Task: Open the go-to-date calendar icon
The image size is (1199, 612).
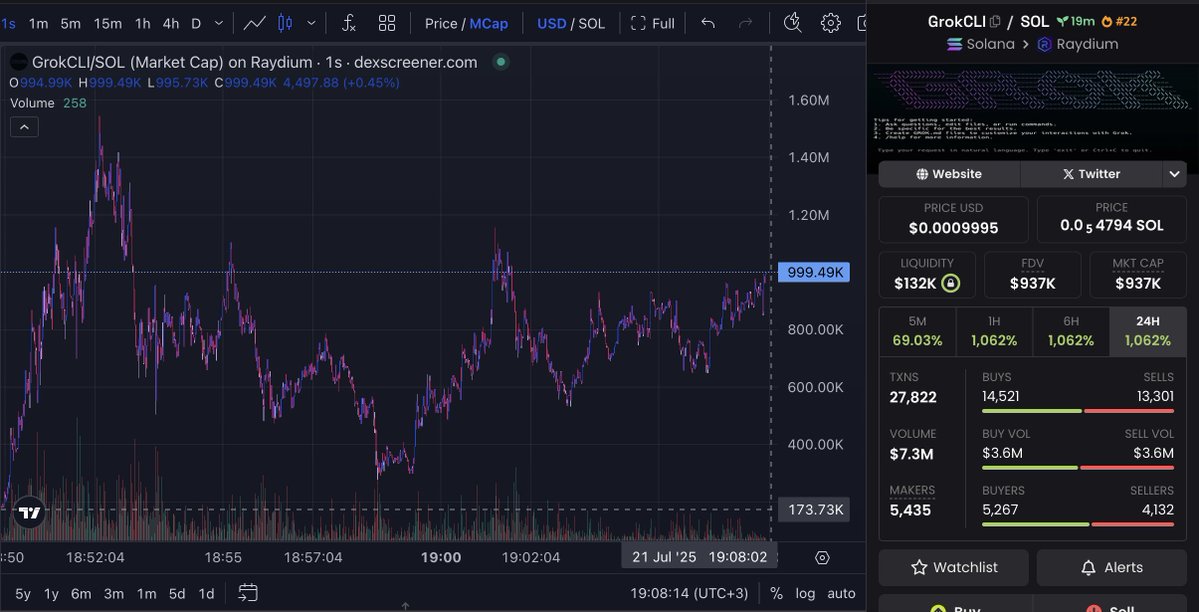Action: 248,593
